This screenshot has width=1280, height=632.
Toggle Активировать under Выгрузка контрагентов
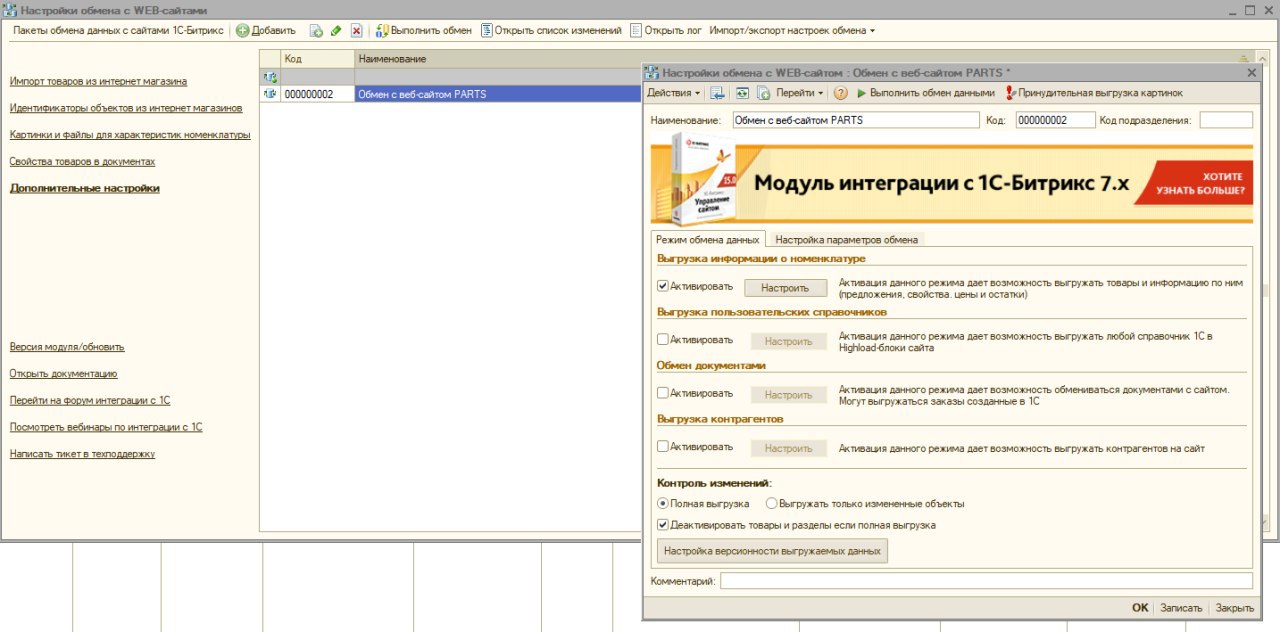point(663,447)
